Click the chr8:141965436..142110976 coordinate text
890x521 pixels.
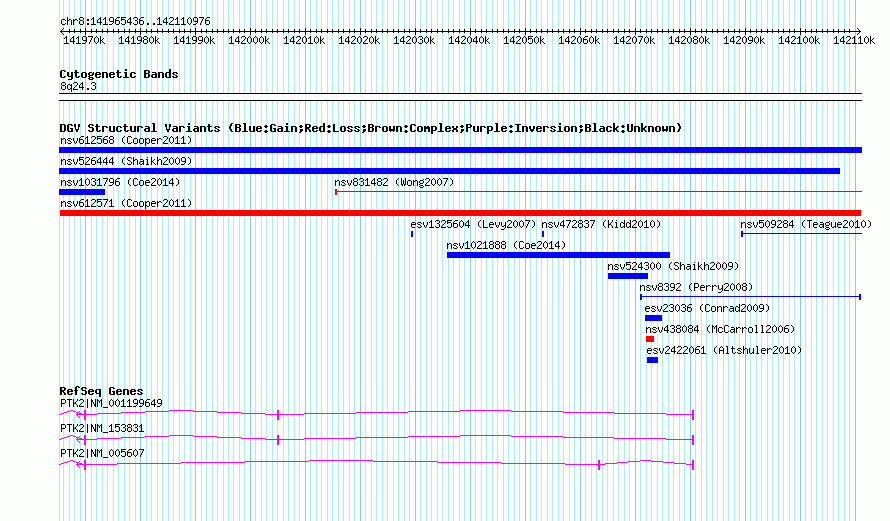(135, 22)
